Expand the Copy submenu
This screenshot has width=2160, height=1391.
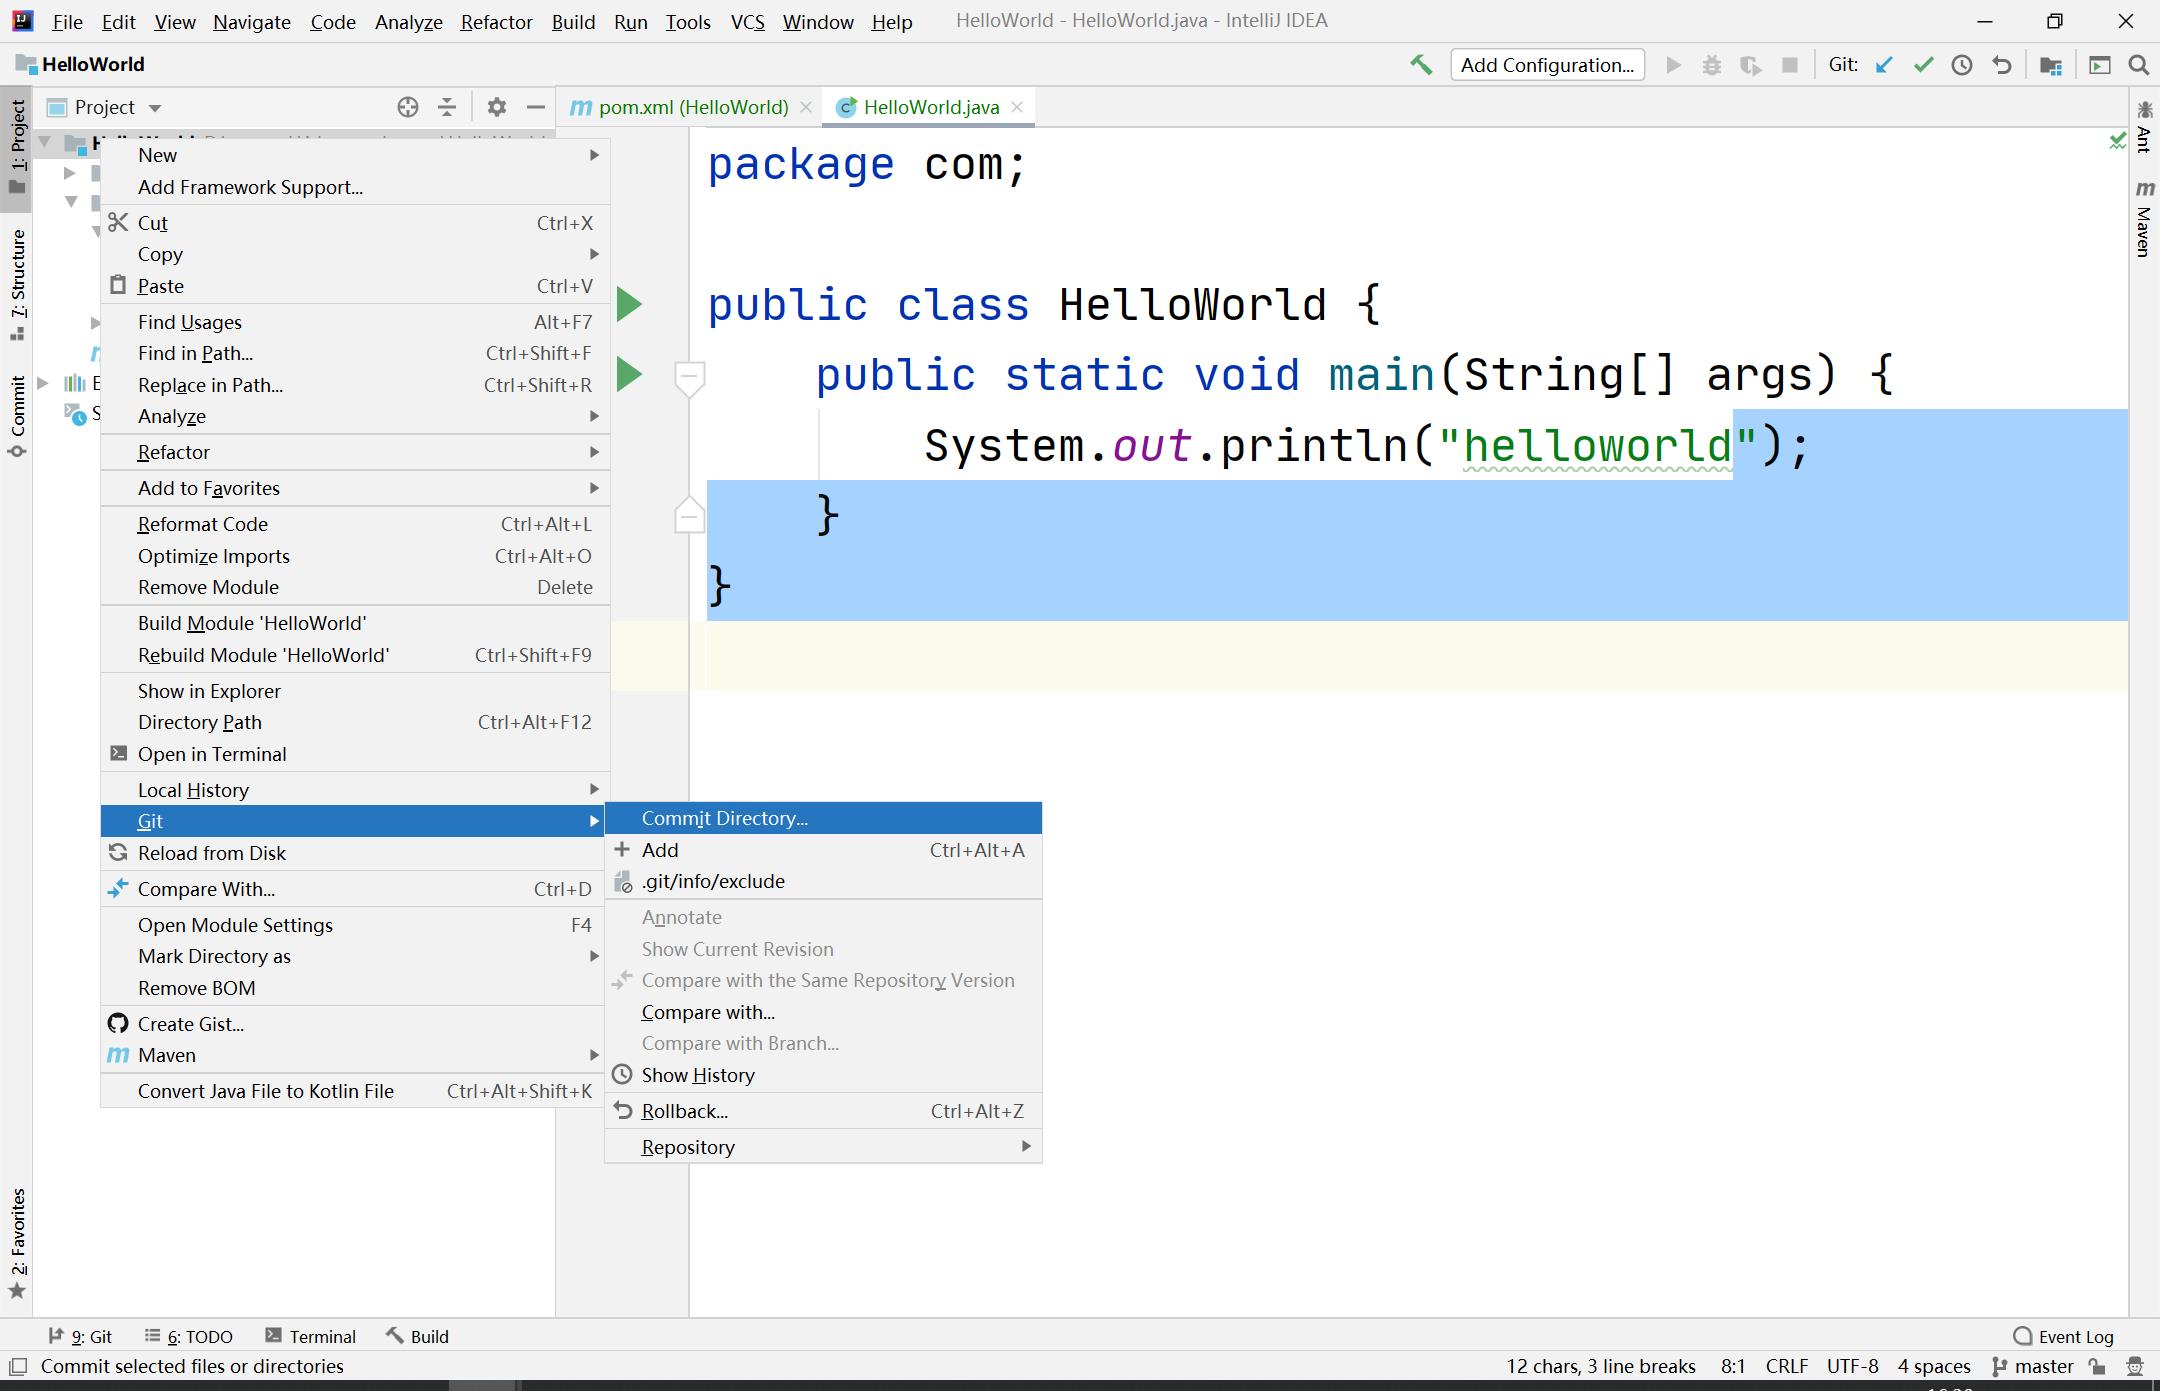[x=355, y=254]
